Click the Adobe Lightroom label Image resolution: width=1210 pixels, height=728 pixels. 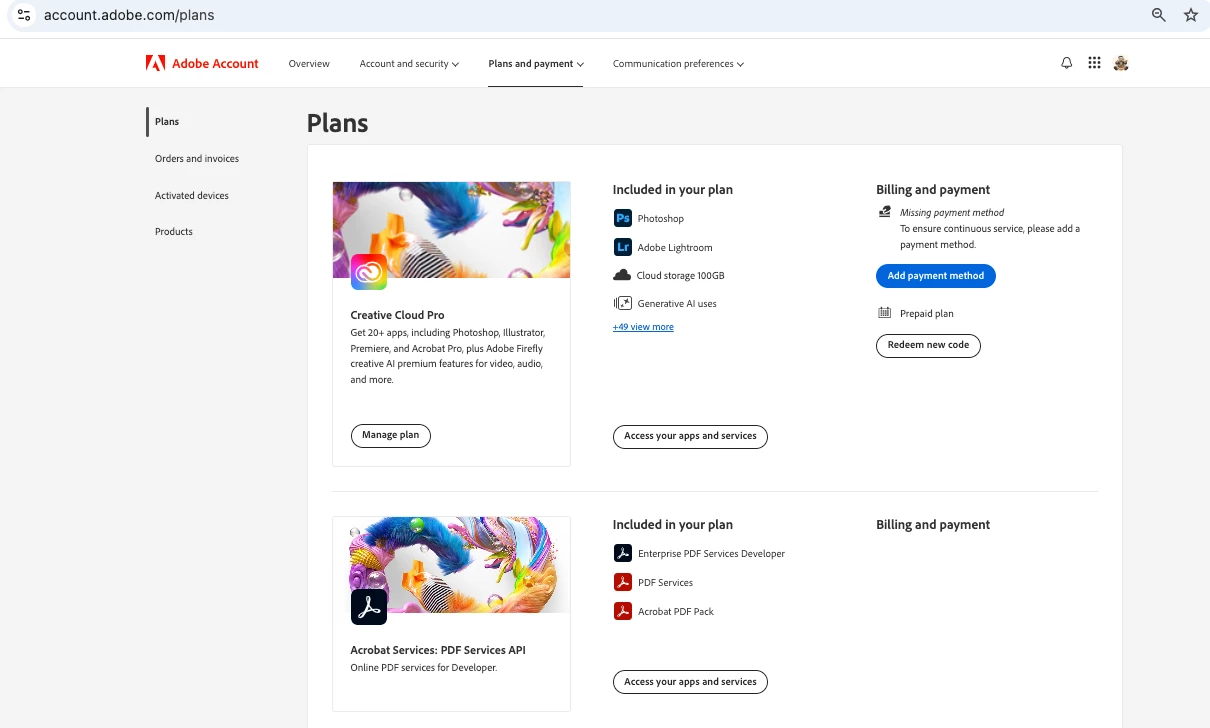coord(675,248)
